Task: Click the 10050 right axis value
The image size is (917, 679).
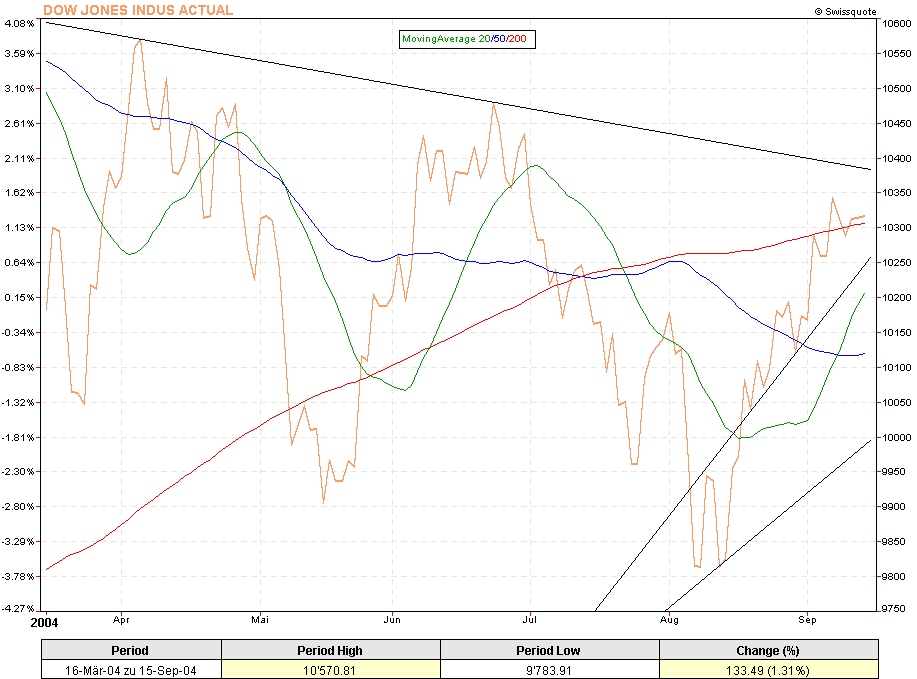Action: [x=897, y=402]
